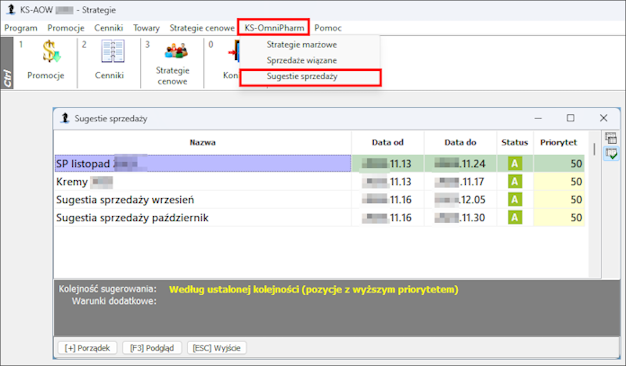Click the green checkmark filter icon
Screen dimensions: 626x366
click(610, 154)
